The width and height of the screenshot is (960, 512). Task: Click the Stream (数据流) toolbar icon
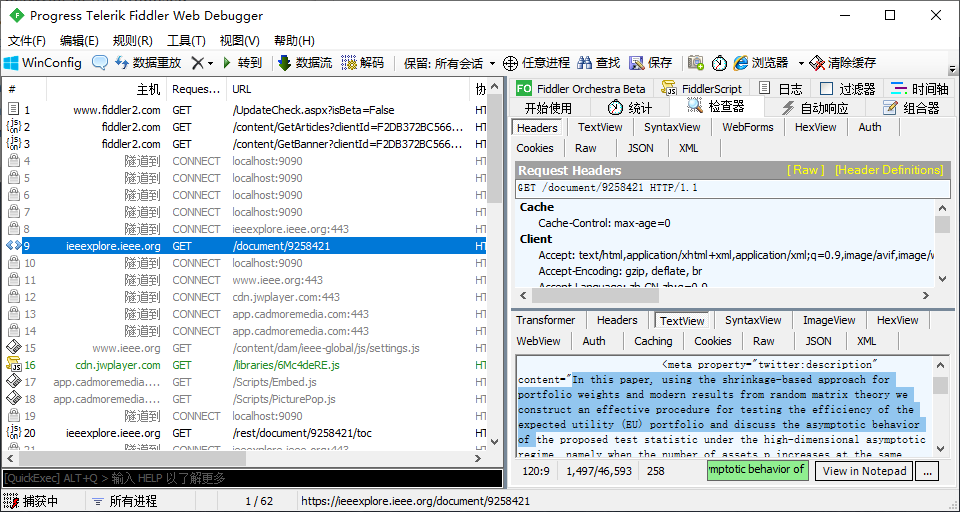285,62
